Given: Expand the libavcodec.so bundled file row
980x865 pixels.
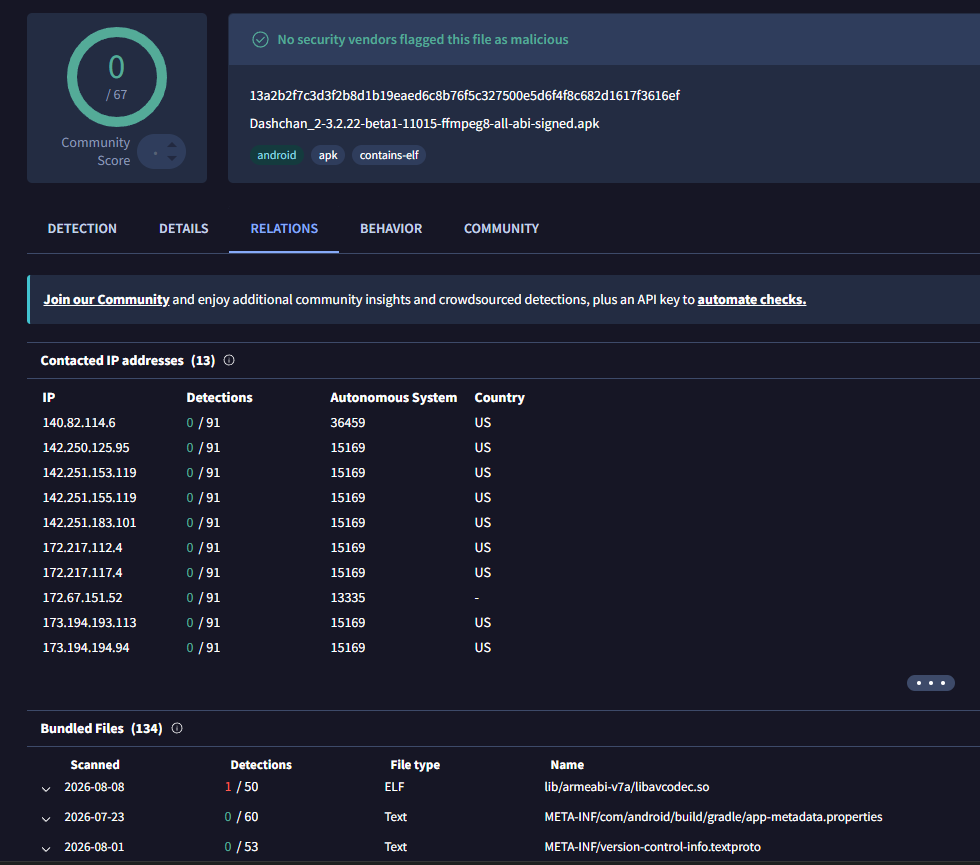Looking at the screenshot, I should 46,789.
